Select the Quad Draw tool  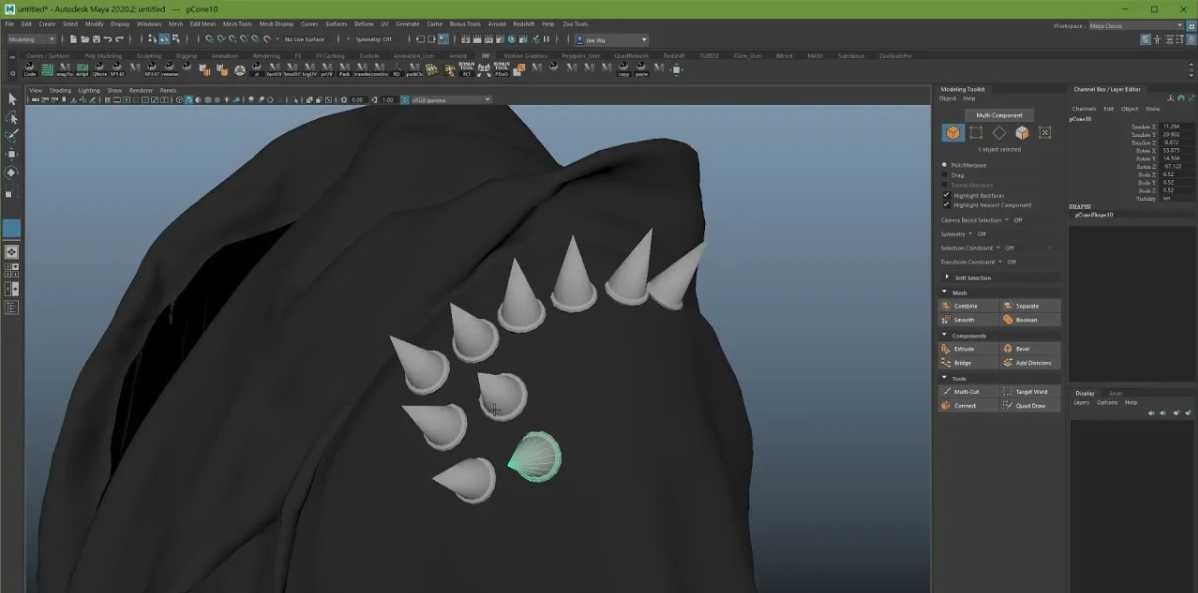[1031, 406]
